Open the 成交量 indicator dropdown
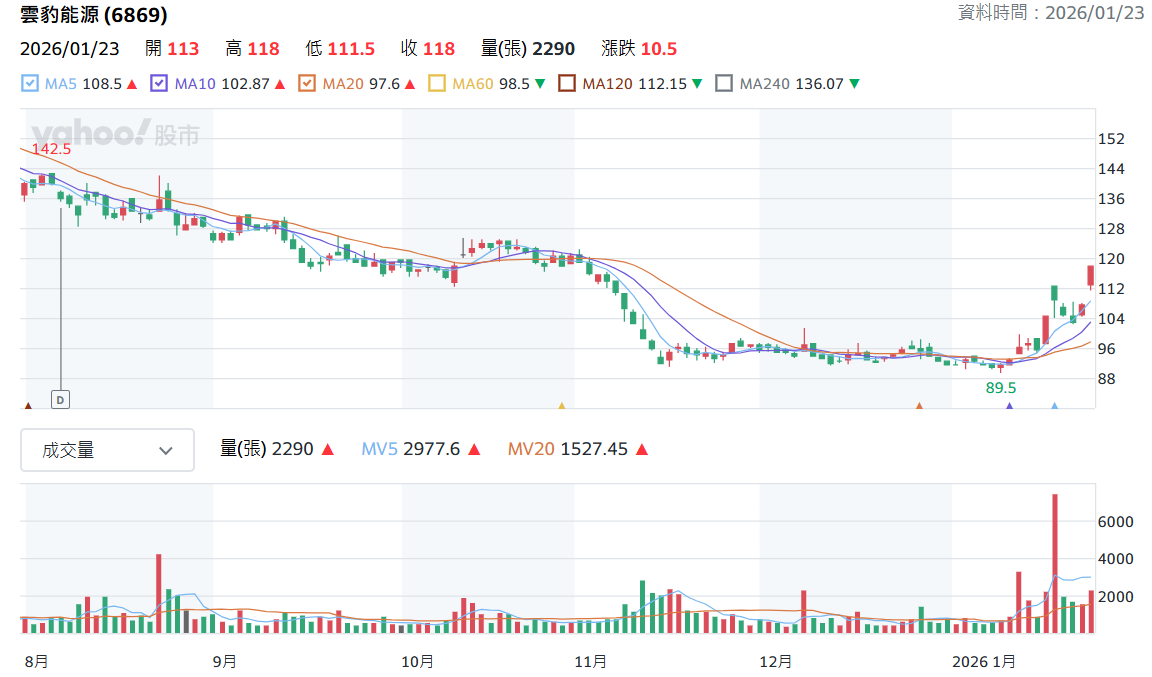The image size is (1152, 677). pos(107,450)
